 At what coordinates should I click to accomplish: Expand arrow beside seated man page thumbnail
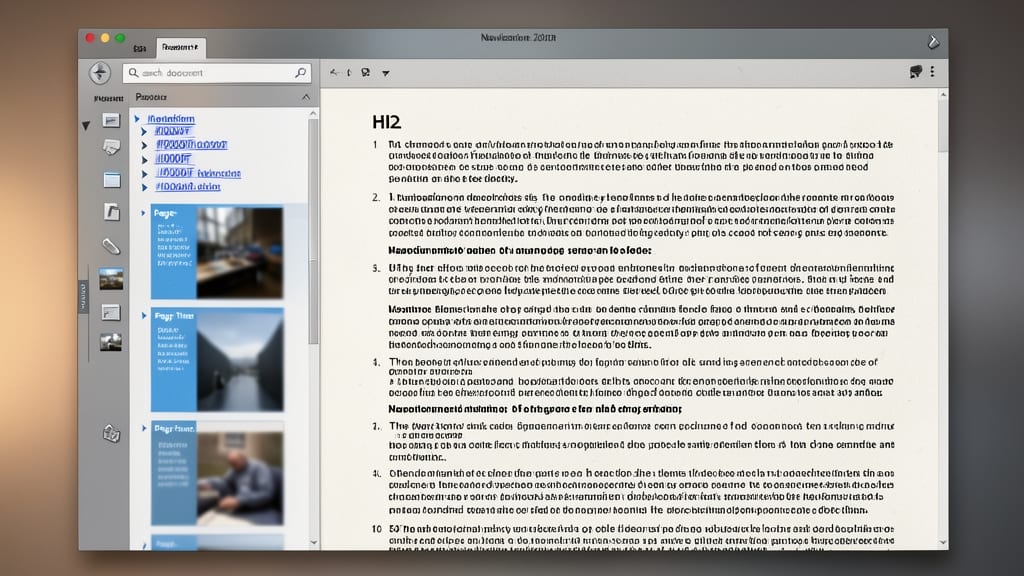[x=144, y=428]
